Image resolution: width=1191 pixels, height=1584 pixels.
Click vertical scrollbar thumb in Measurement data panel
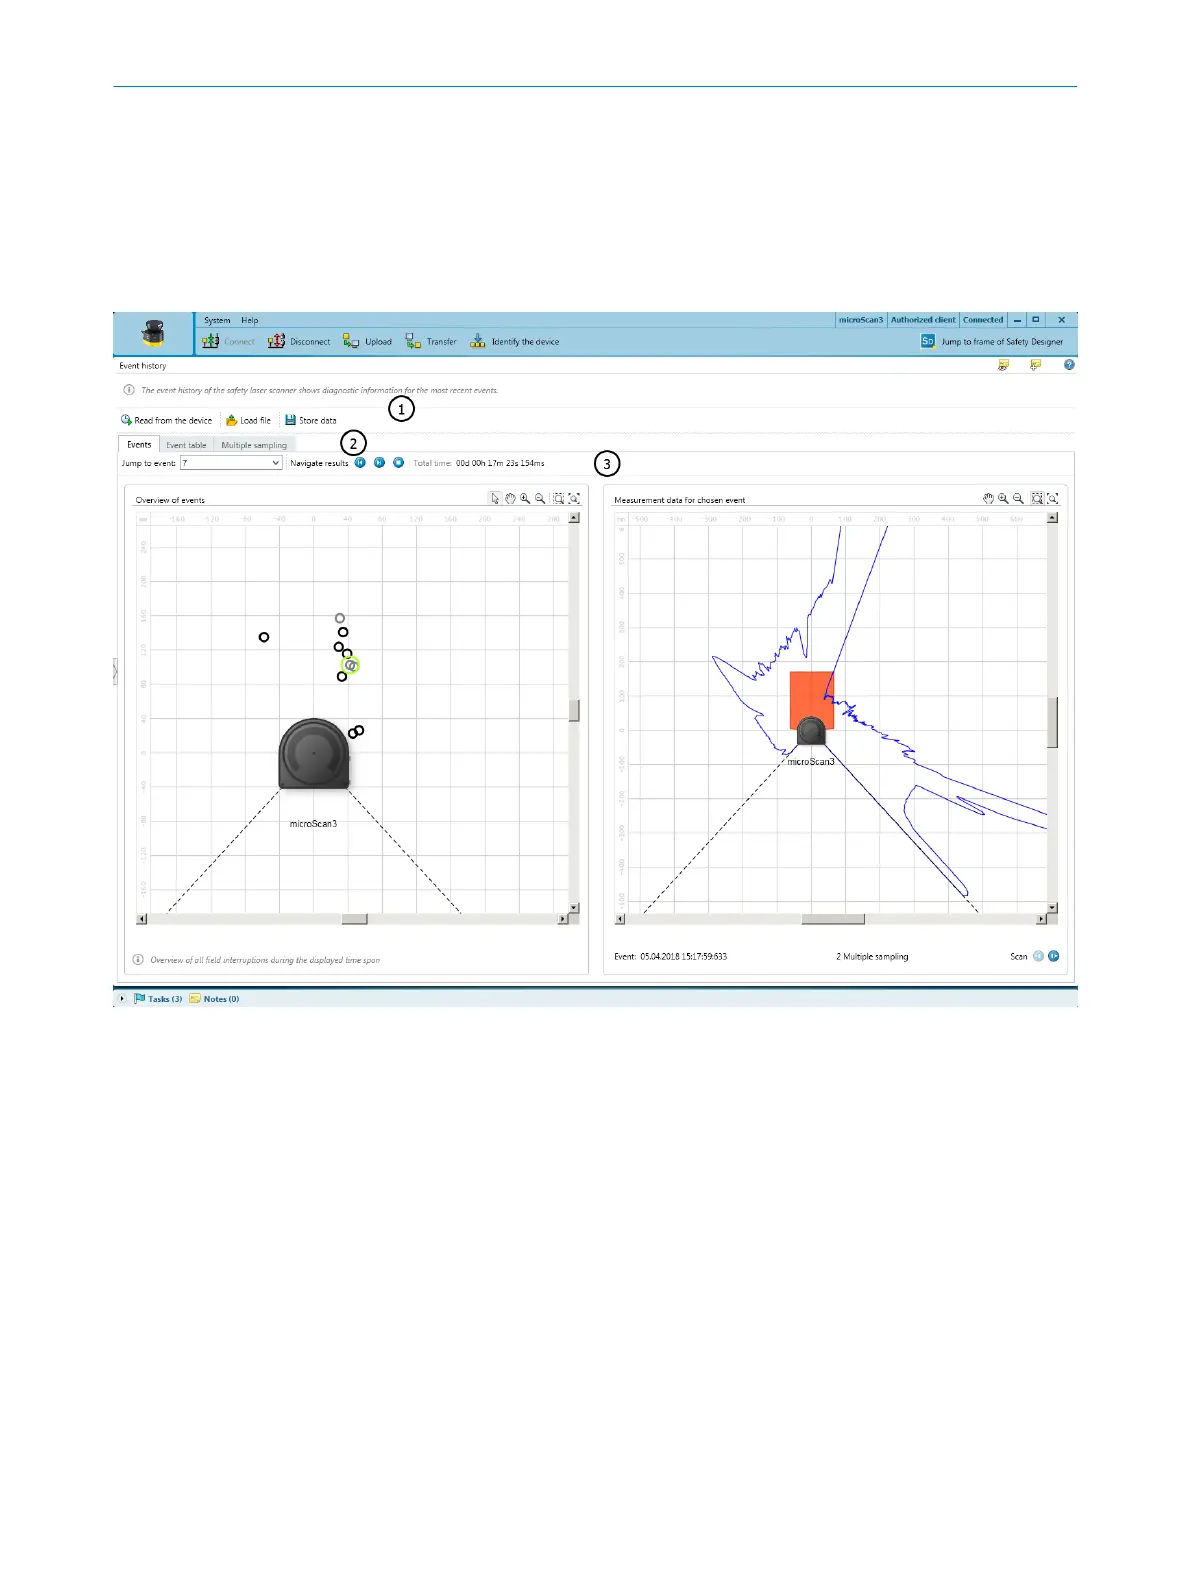1052,722
